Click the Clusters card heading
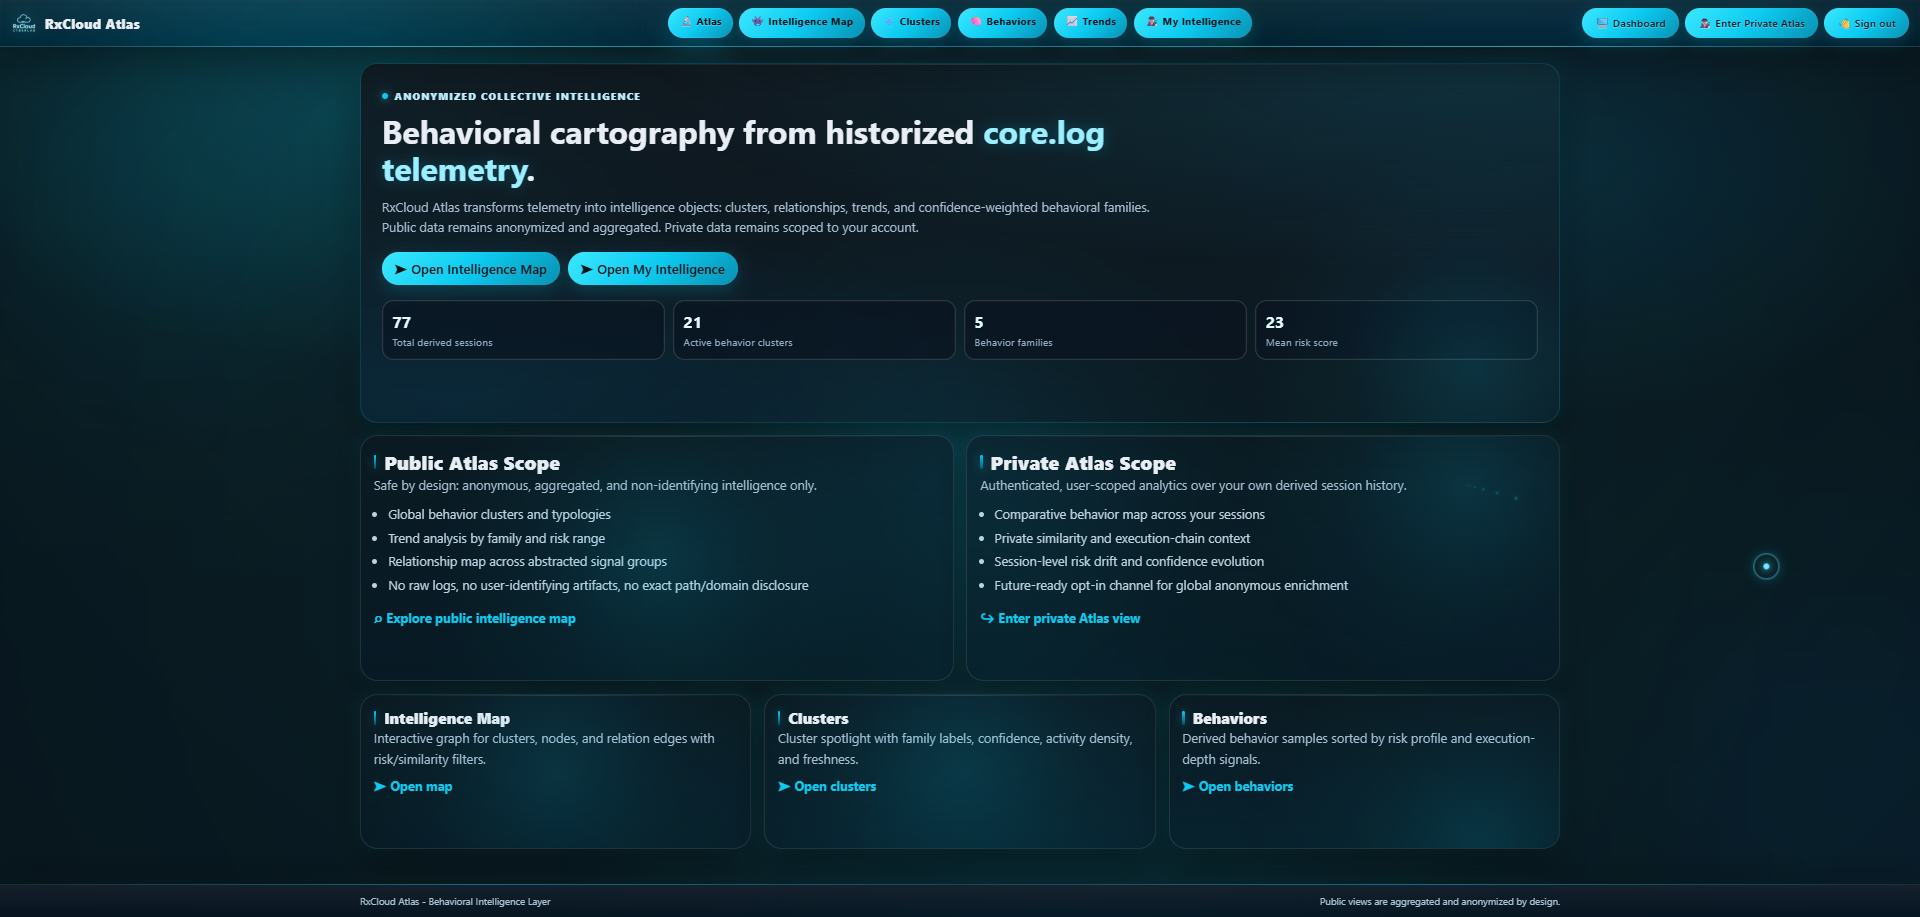The width and height of the screenshot is (1920, 917). click(x=818, y=719)
